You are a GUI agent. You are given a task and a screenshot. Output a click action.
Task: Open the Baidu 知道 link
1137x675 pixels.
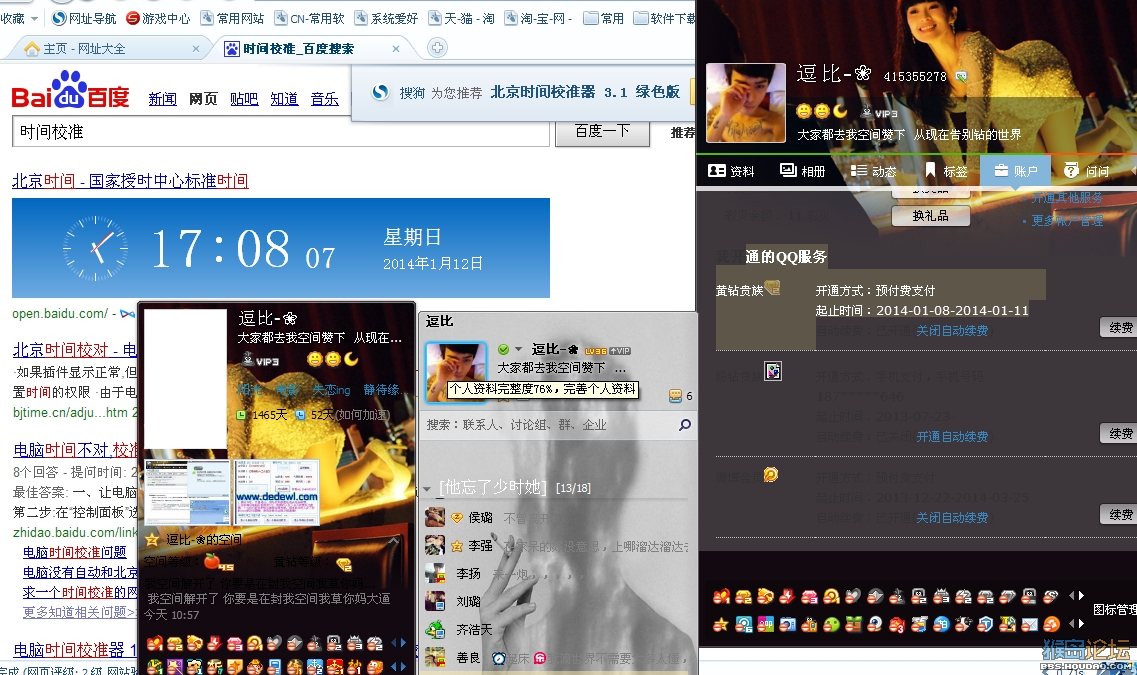(284, 99)
